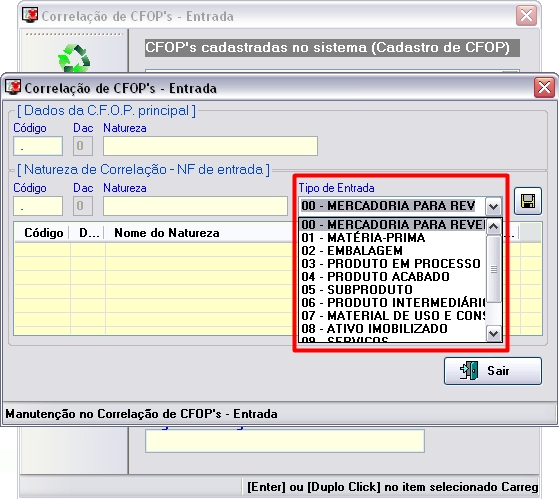Click the front window title bar application icon

coord(13,87)
